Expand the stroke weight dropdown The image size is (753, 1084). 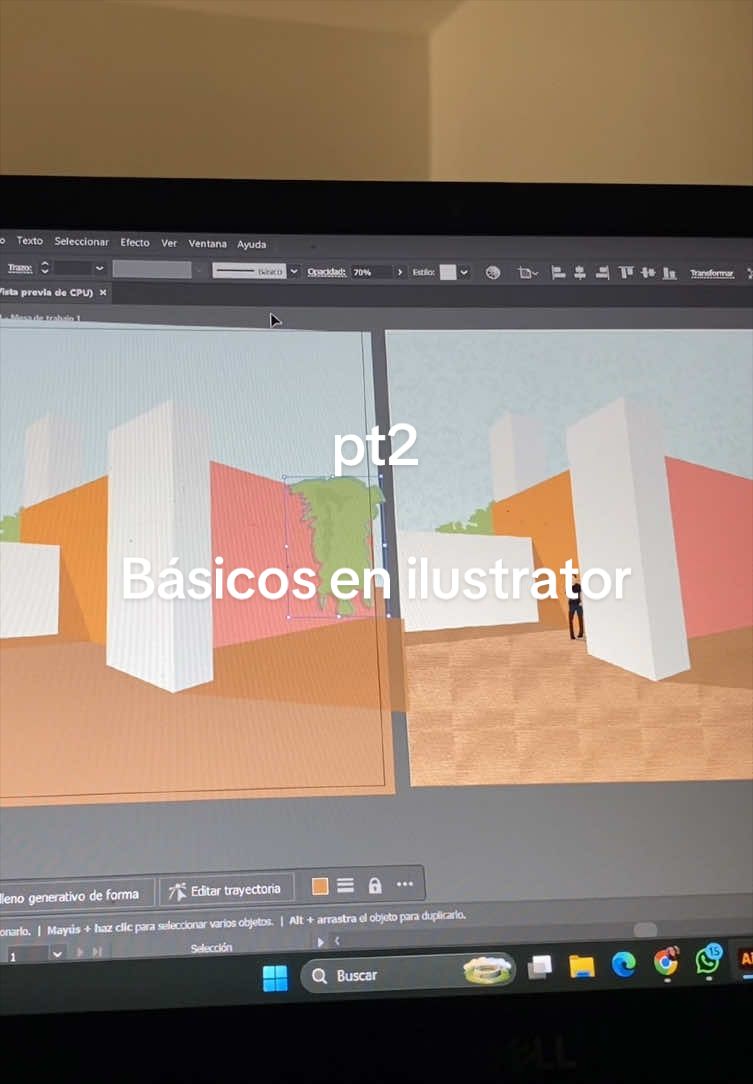point(100,268)
